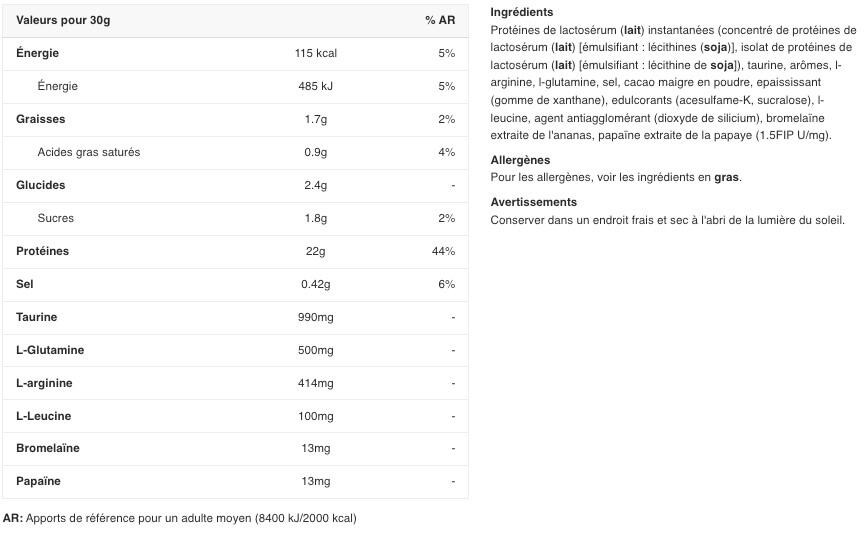
Task: Click the 'Bromelaïne' row label
Action: 48,448
